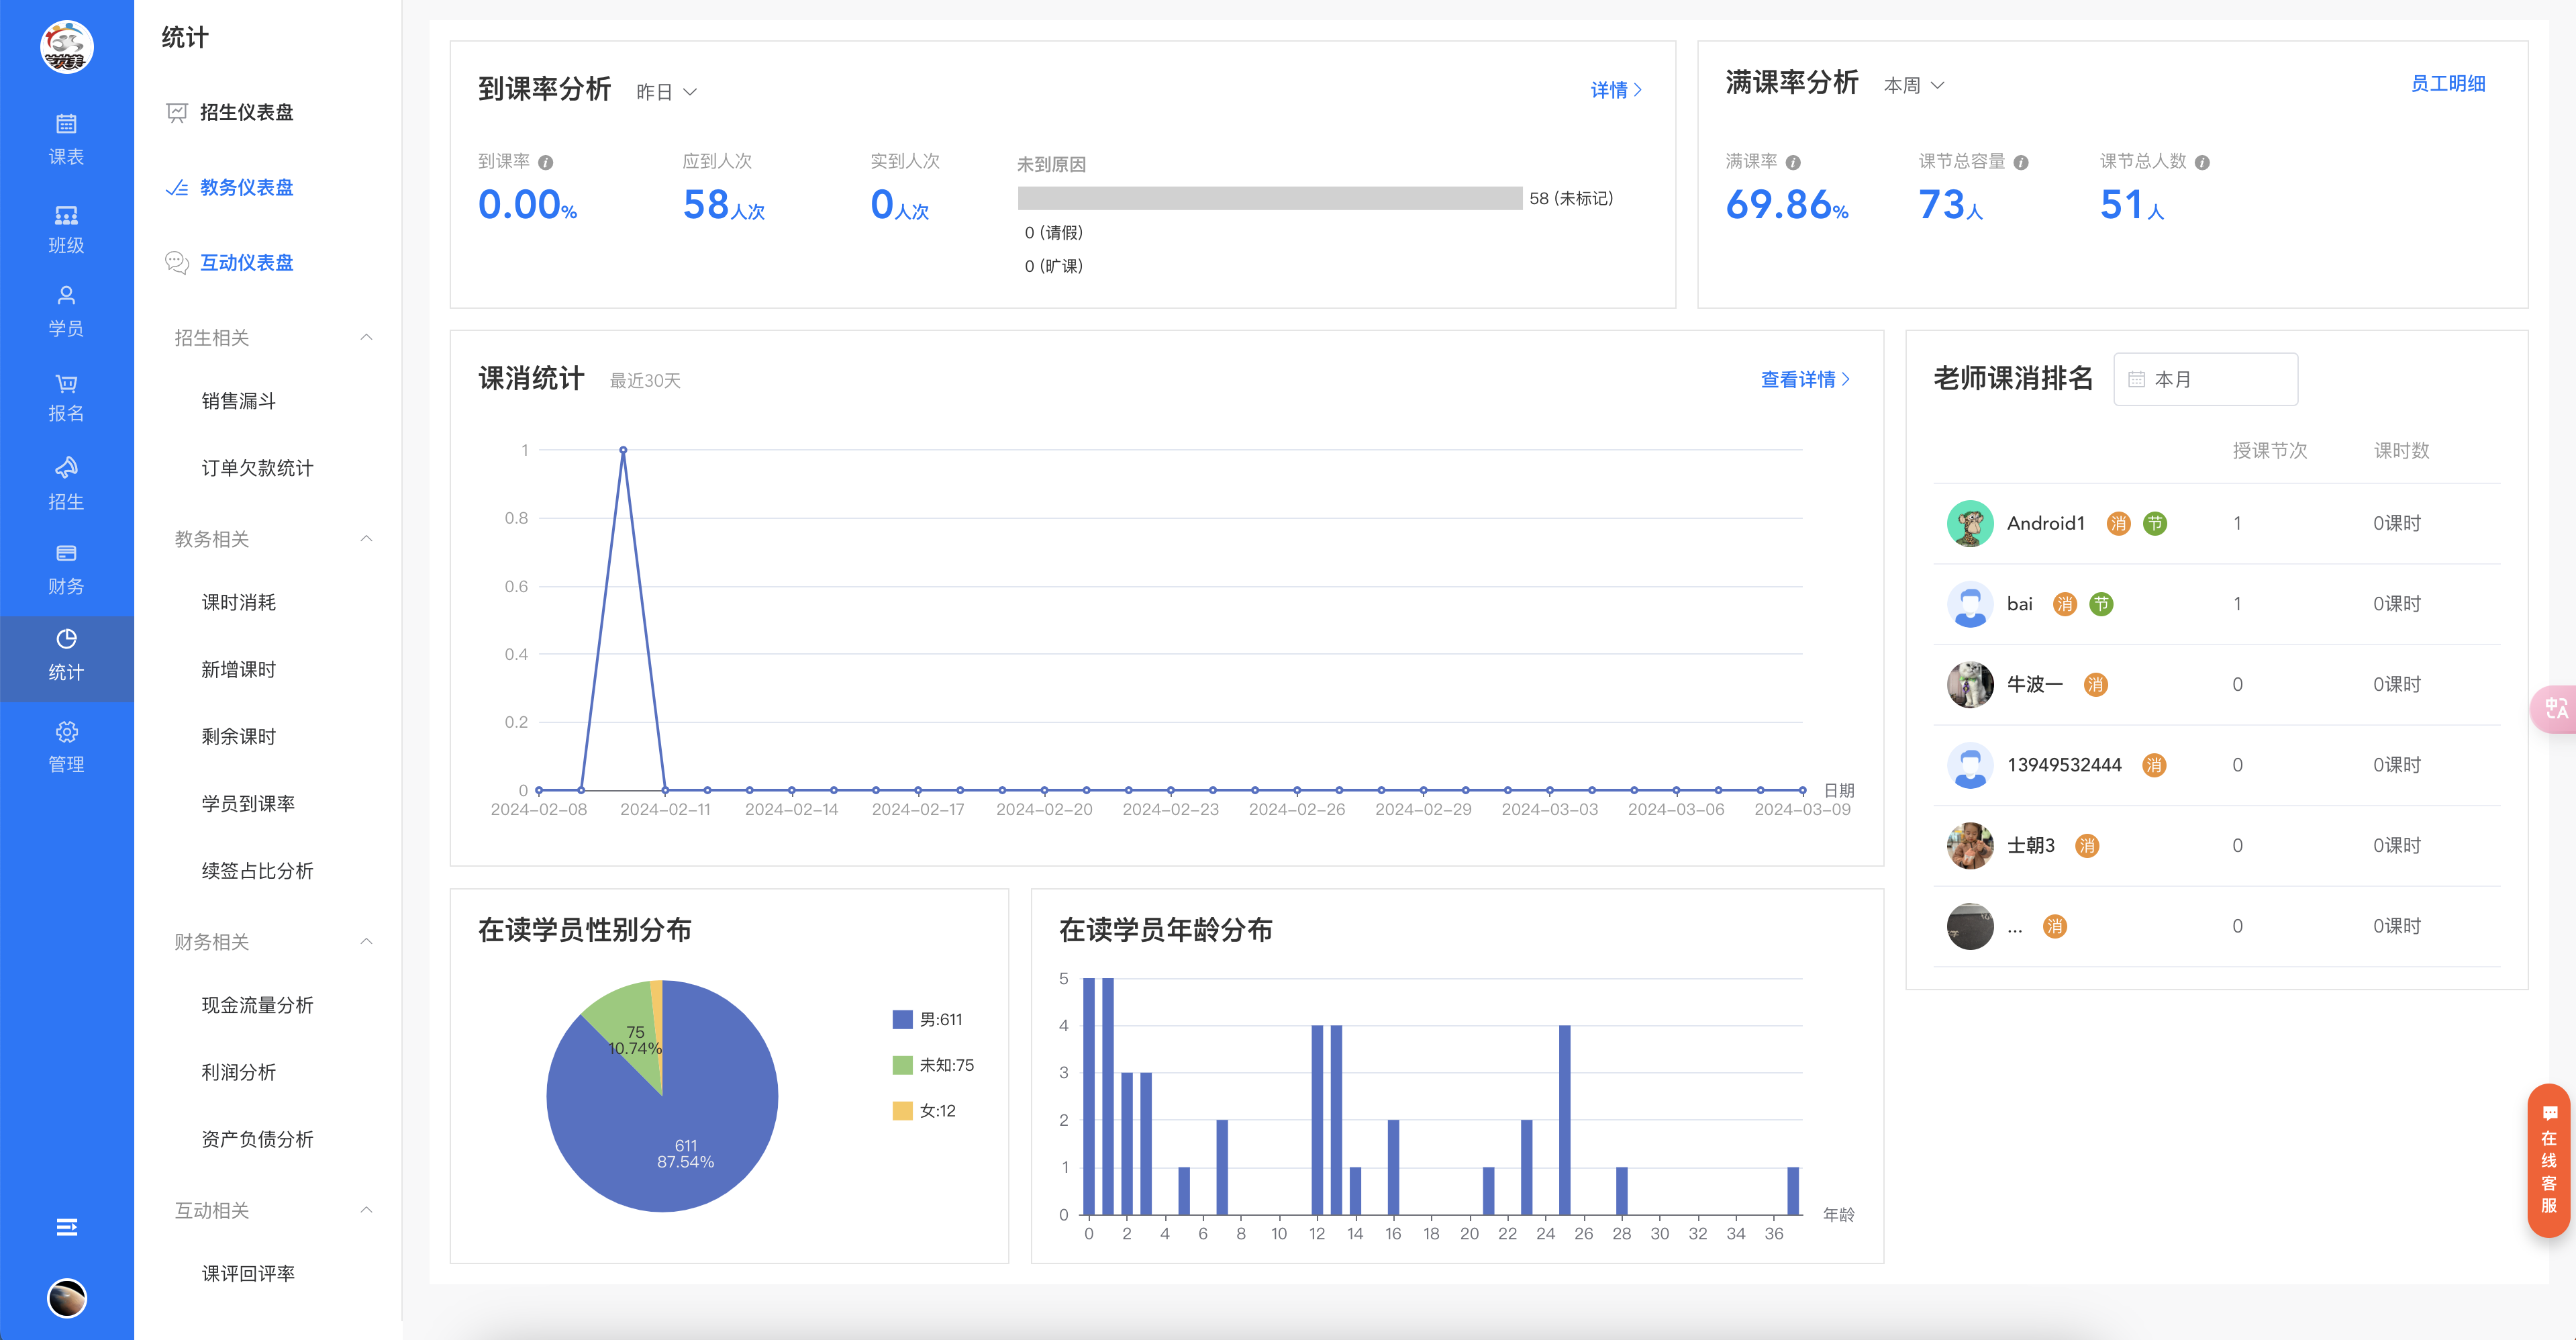The image size is (2576, 1340).
Task: Click 士朝3's avatar in teacher ranking
Action: pyautogui.click(x=1970, y=845)
